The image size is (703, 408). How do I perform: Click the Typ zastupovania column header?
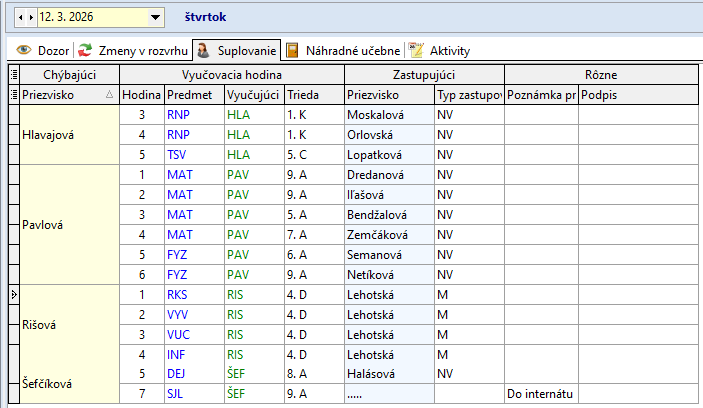pos(468,95)
